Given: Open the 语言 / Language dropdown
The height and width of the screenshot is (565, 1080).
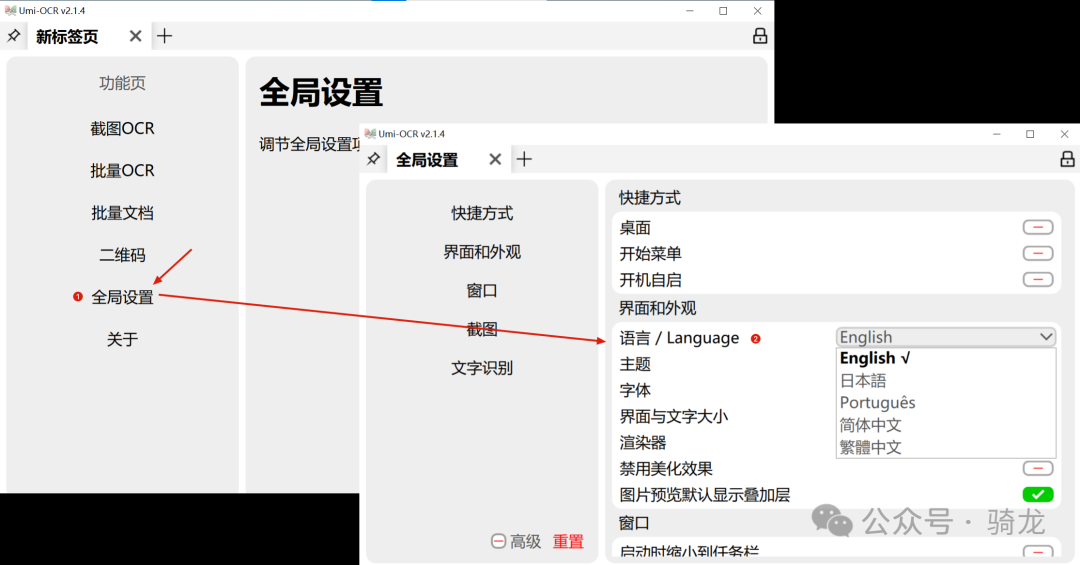Looking at the screenshot, I should (946, 337).
